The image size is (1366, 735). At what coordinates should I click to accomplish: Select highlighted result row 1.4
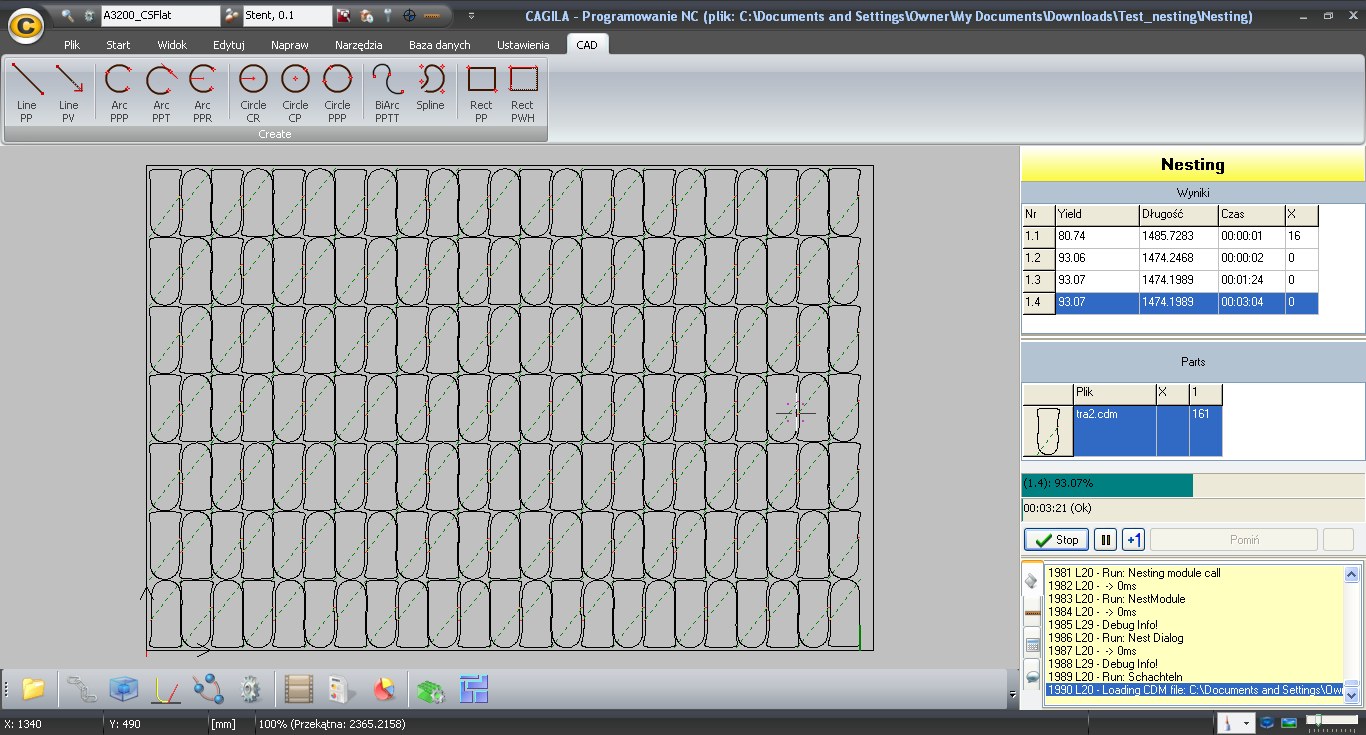1170,302
